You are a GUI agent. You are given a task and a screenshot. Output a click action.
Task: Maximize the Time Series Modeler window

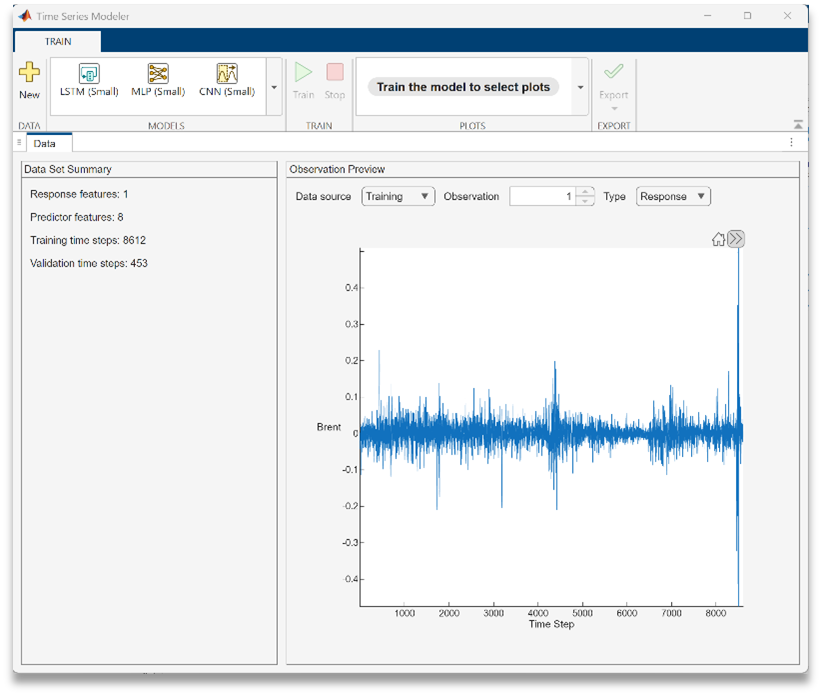tap(748, 16)
